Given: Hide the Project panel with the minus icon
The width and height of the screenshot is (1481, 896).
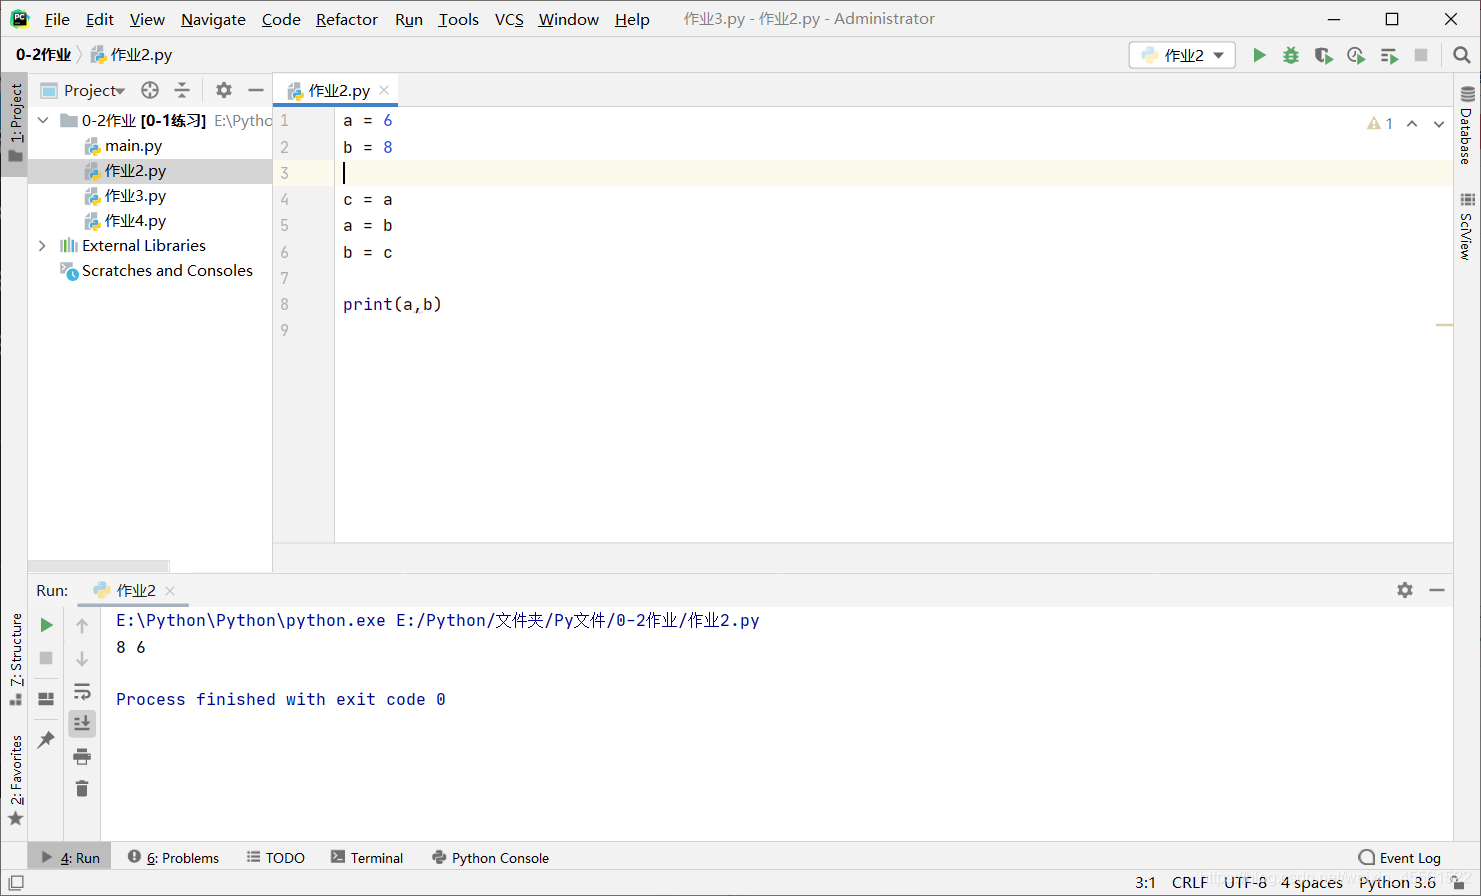Looking at the screenshot, I should [256, 90].
